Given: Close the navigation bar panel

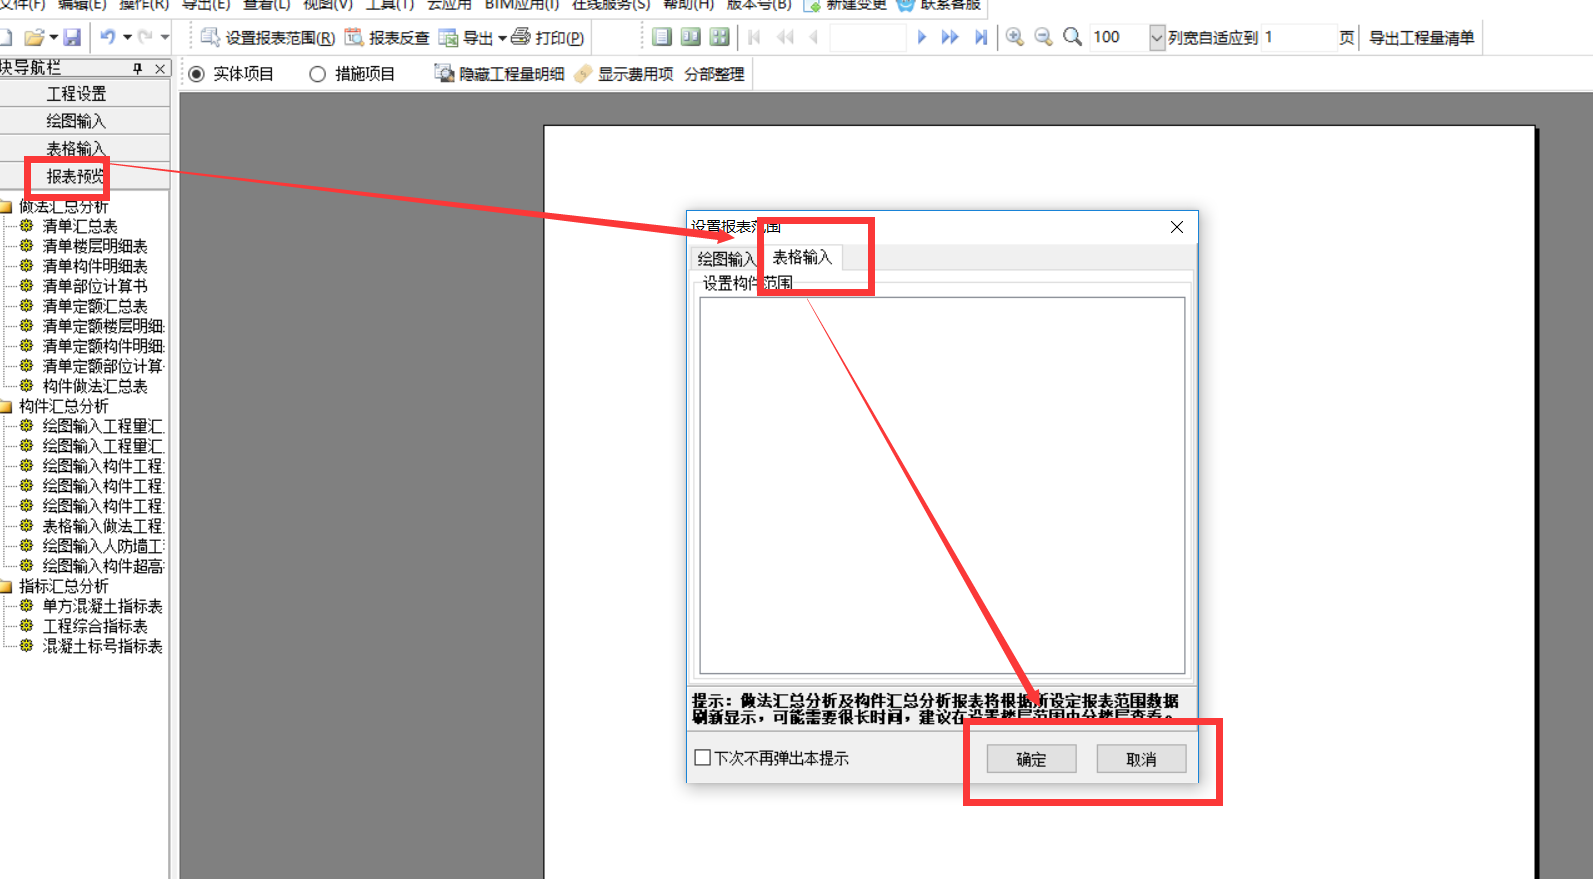Looking at the screenshot, I should point(160,68).
